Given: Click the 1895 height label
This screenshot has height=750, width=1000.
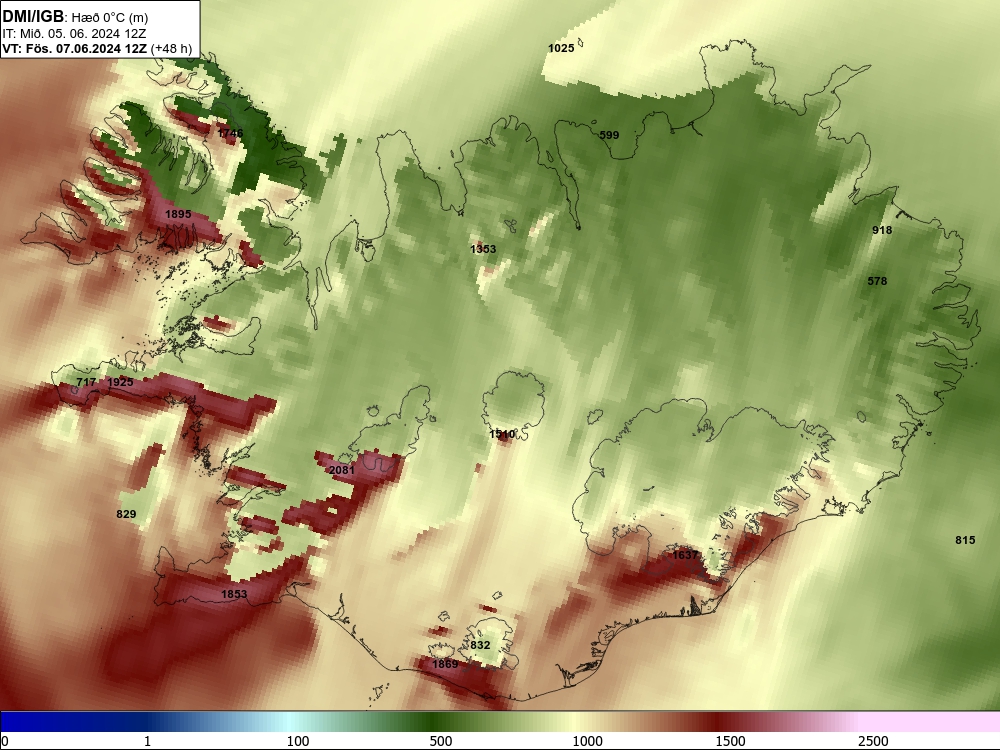Looking at the screenshot, I should point(178,214).
